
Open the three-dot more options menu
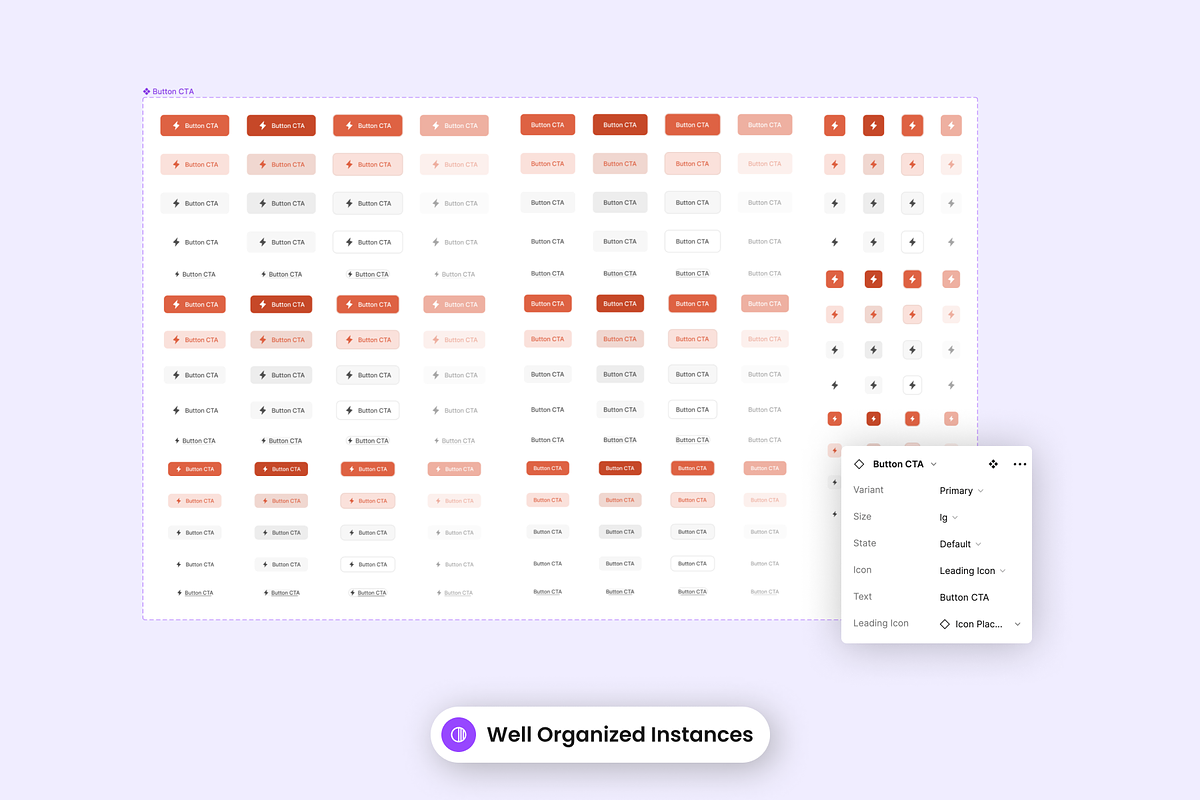pos(1019,464)
